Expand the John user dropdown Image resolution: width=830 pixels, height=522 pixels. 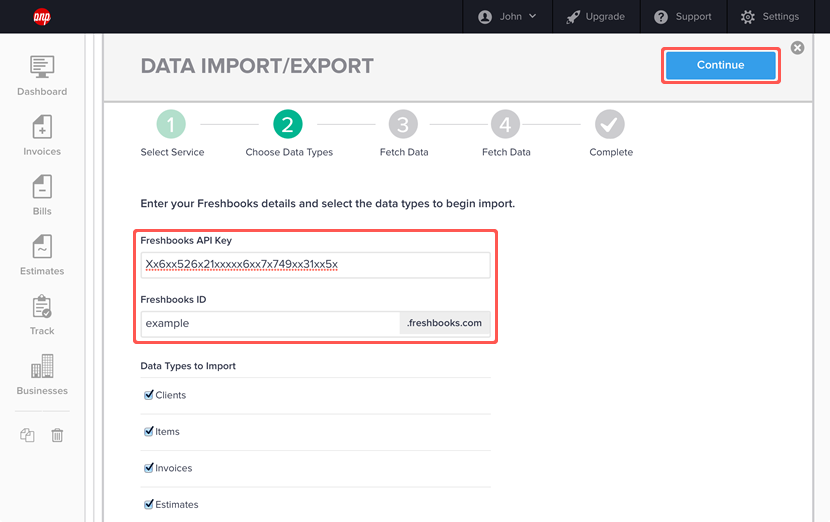508,17
